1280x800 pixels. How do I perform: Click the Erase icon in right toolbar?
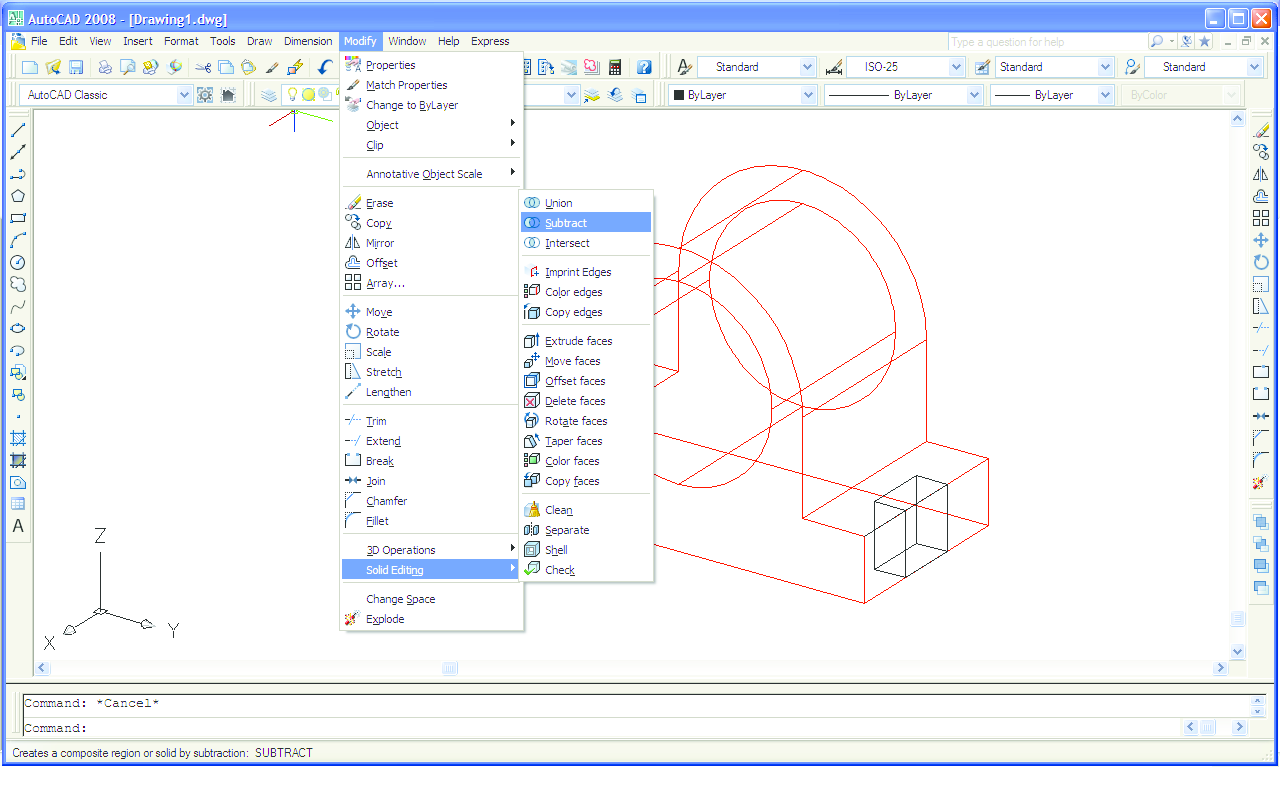coord(1261,130)
